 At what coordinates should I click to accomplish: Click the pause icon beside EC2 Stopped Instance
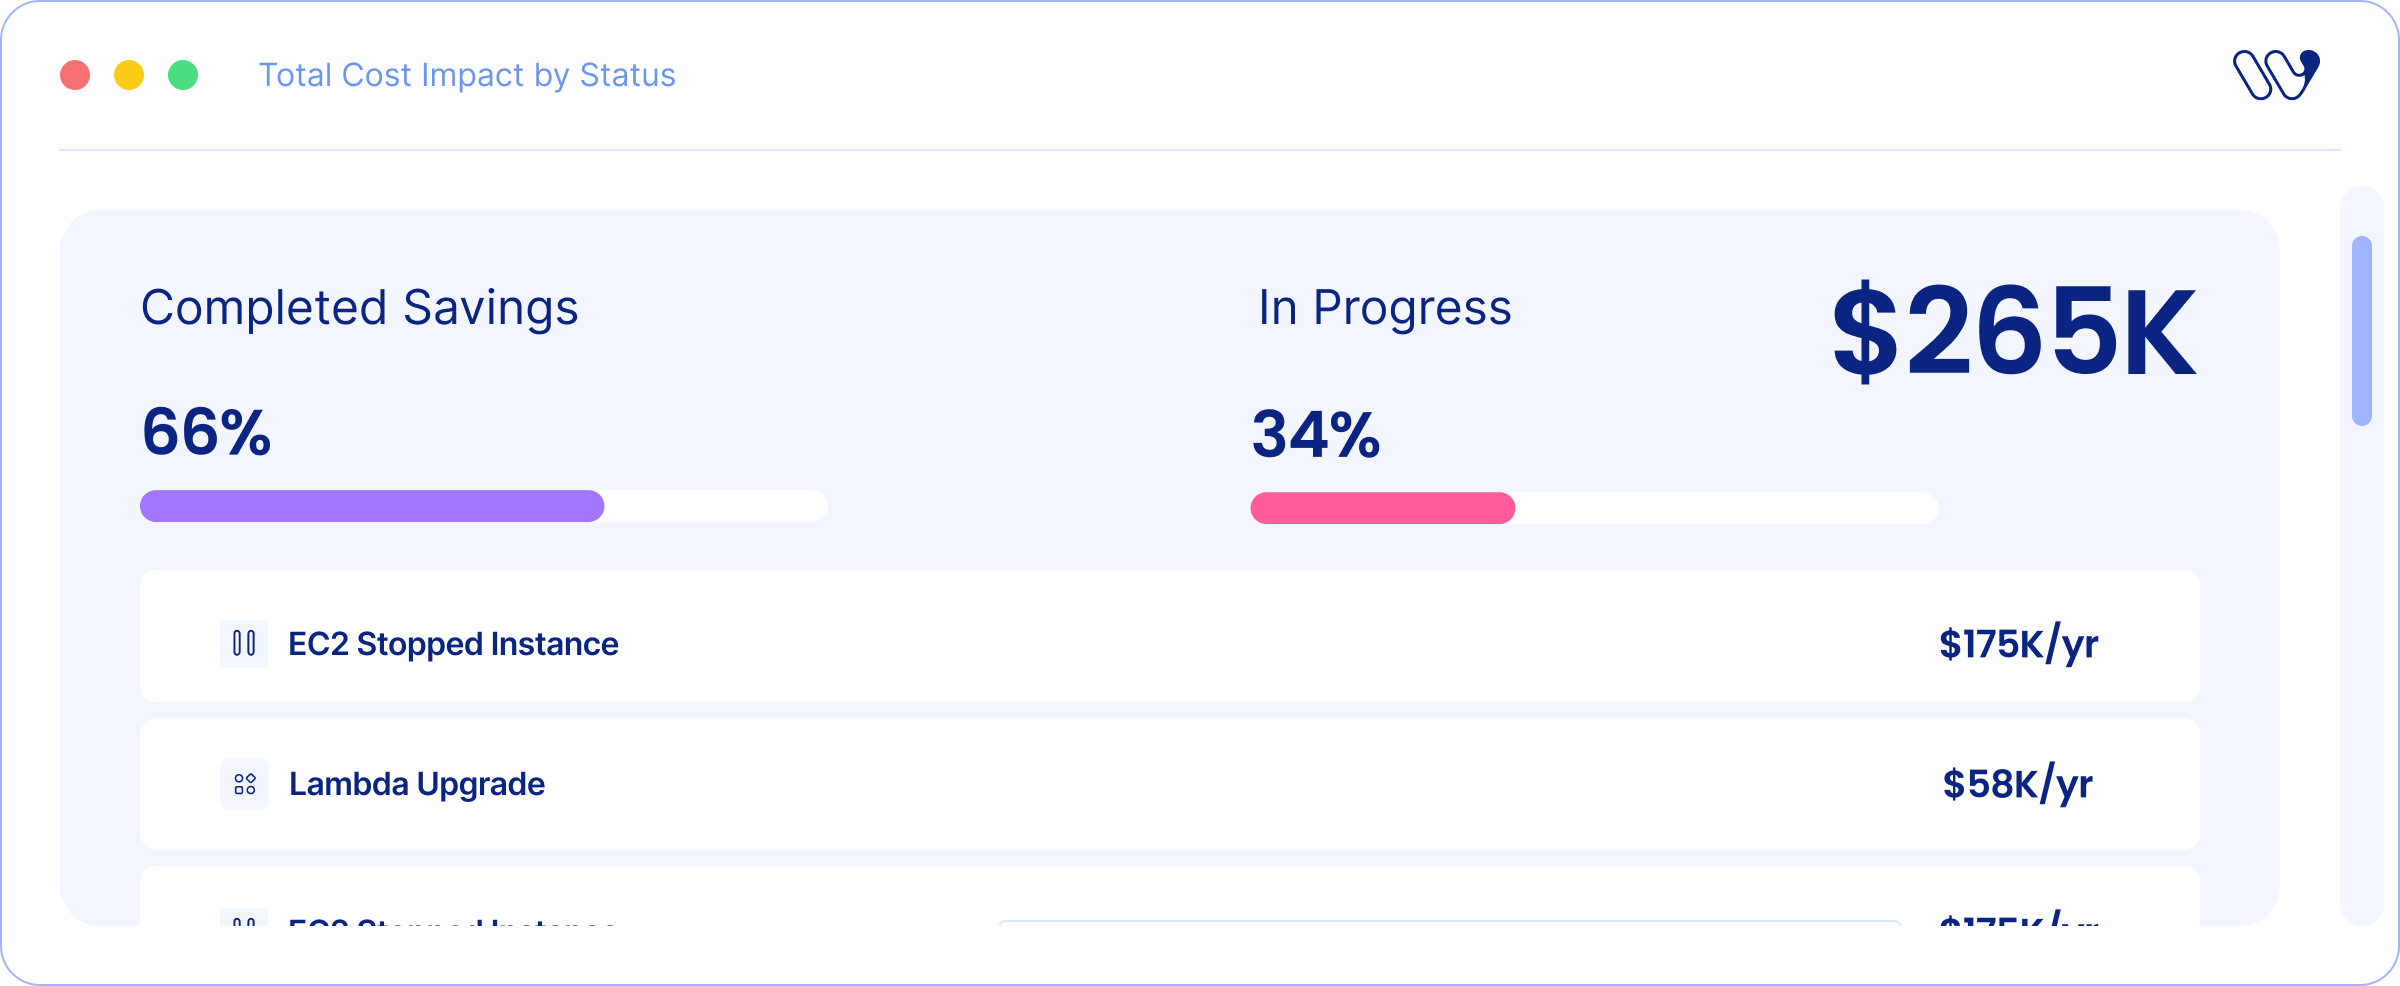244,643
